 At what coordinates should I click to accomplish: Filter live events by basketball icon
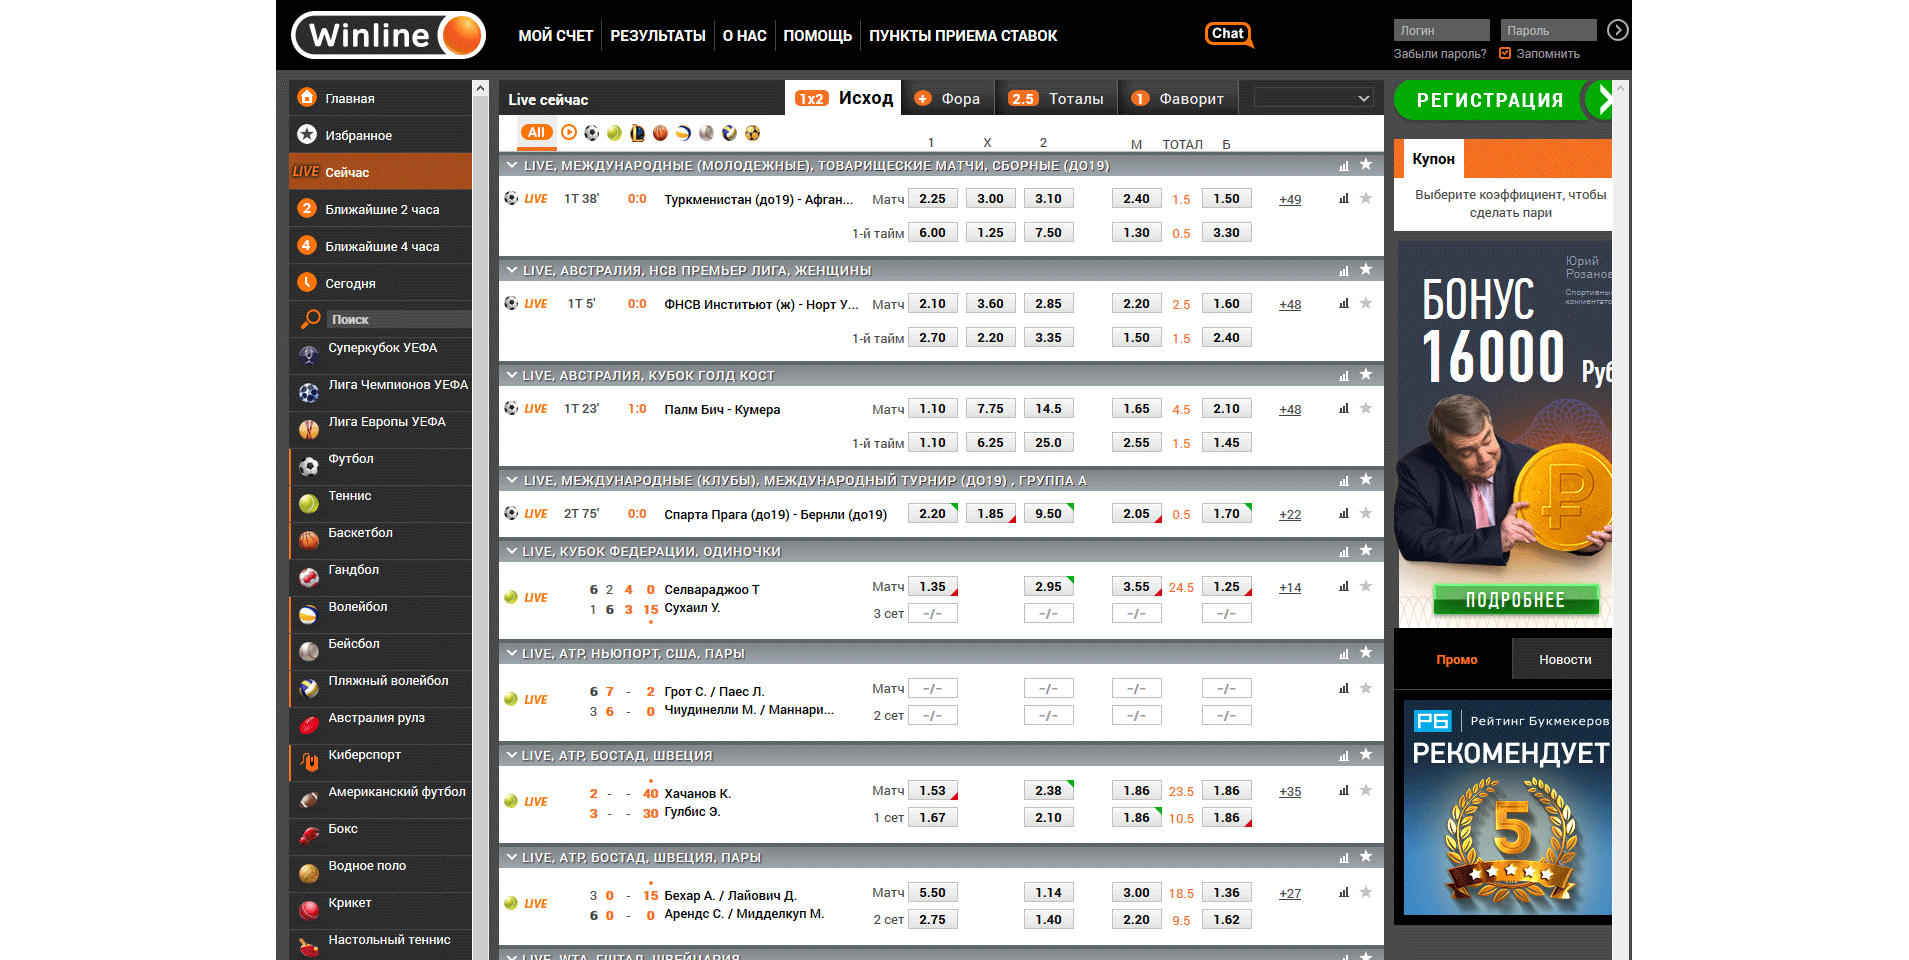click(x=660, y=132)
